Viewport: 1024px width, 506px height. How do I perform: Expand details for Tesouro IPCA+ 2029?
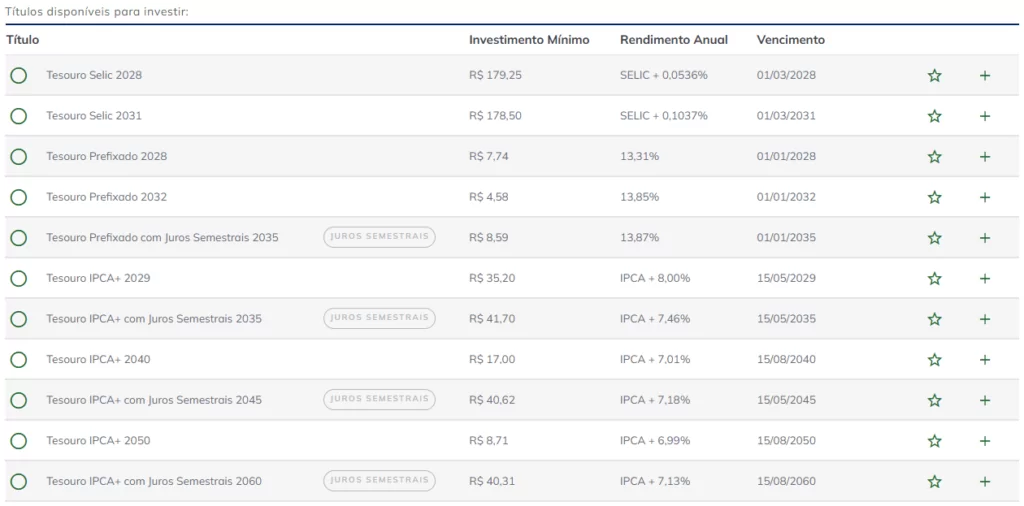click(985, 279)
